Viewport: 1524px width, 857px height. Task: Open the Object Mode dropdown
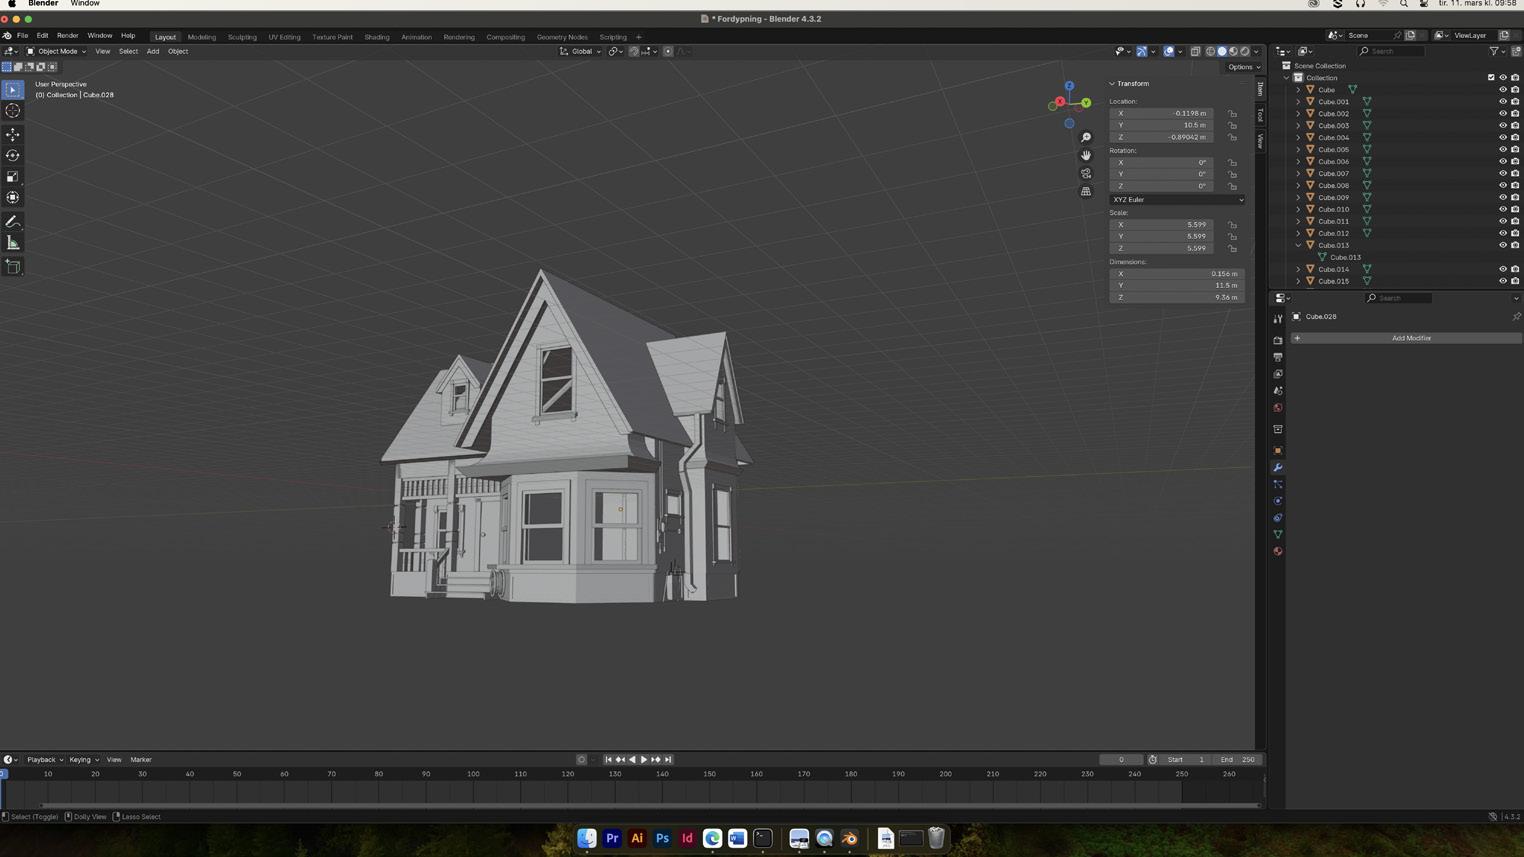coord(56,51)
